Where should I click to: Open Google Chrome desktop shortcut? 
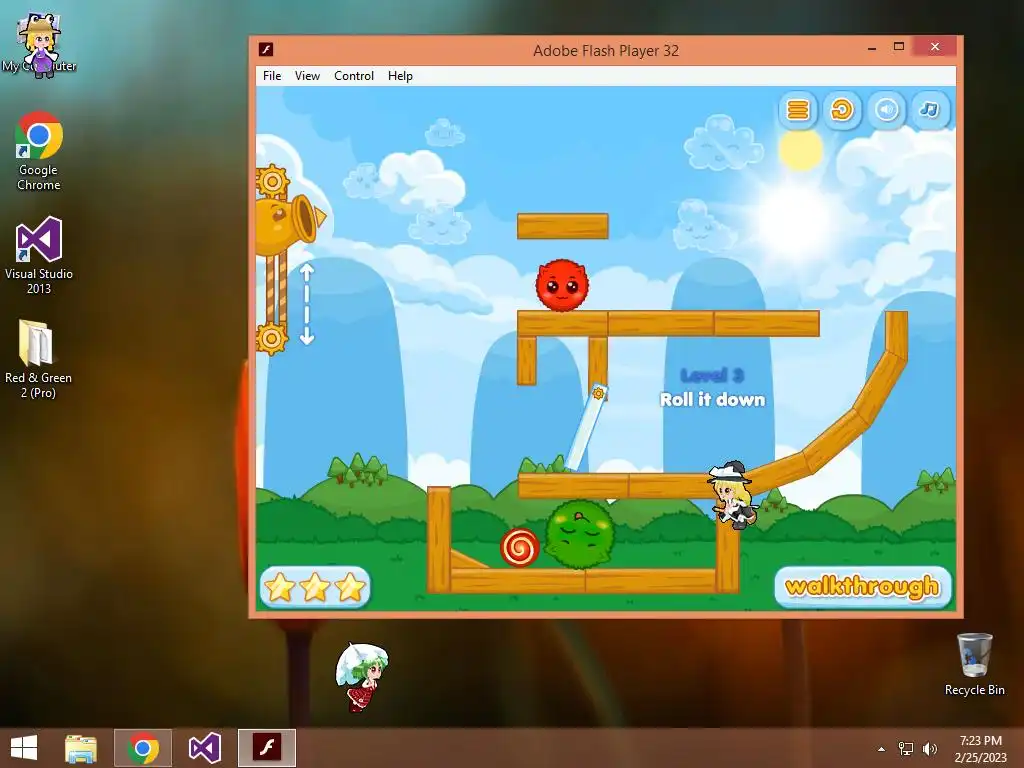pos(39,151)
